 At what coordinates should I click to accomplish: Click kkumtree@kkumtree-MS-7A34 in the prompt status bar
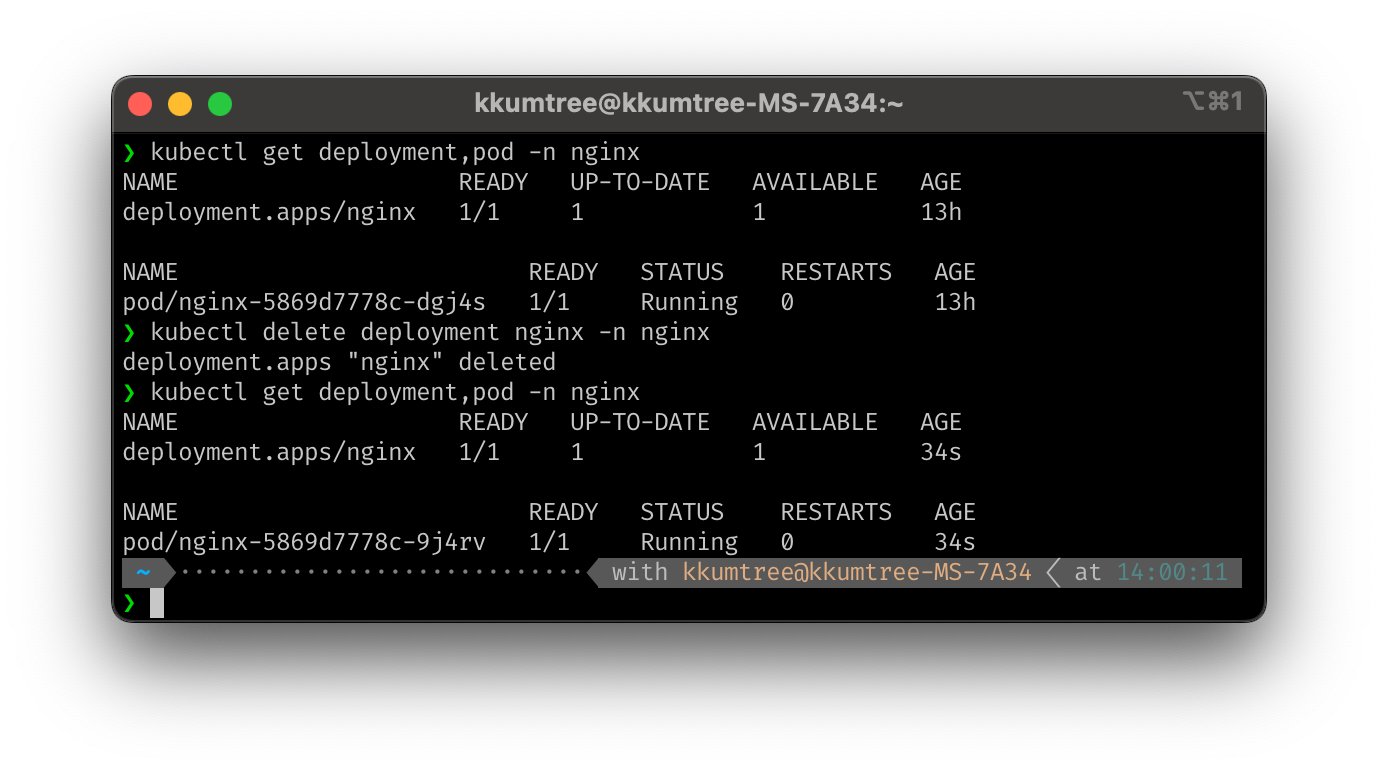(x=857, y=573)
